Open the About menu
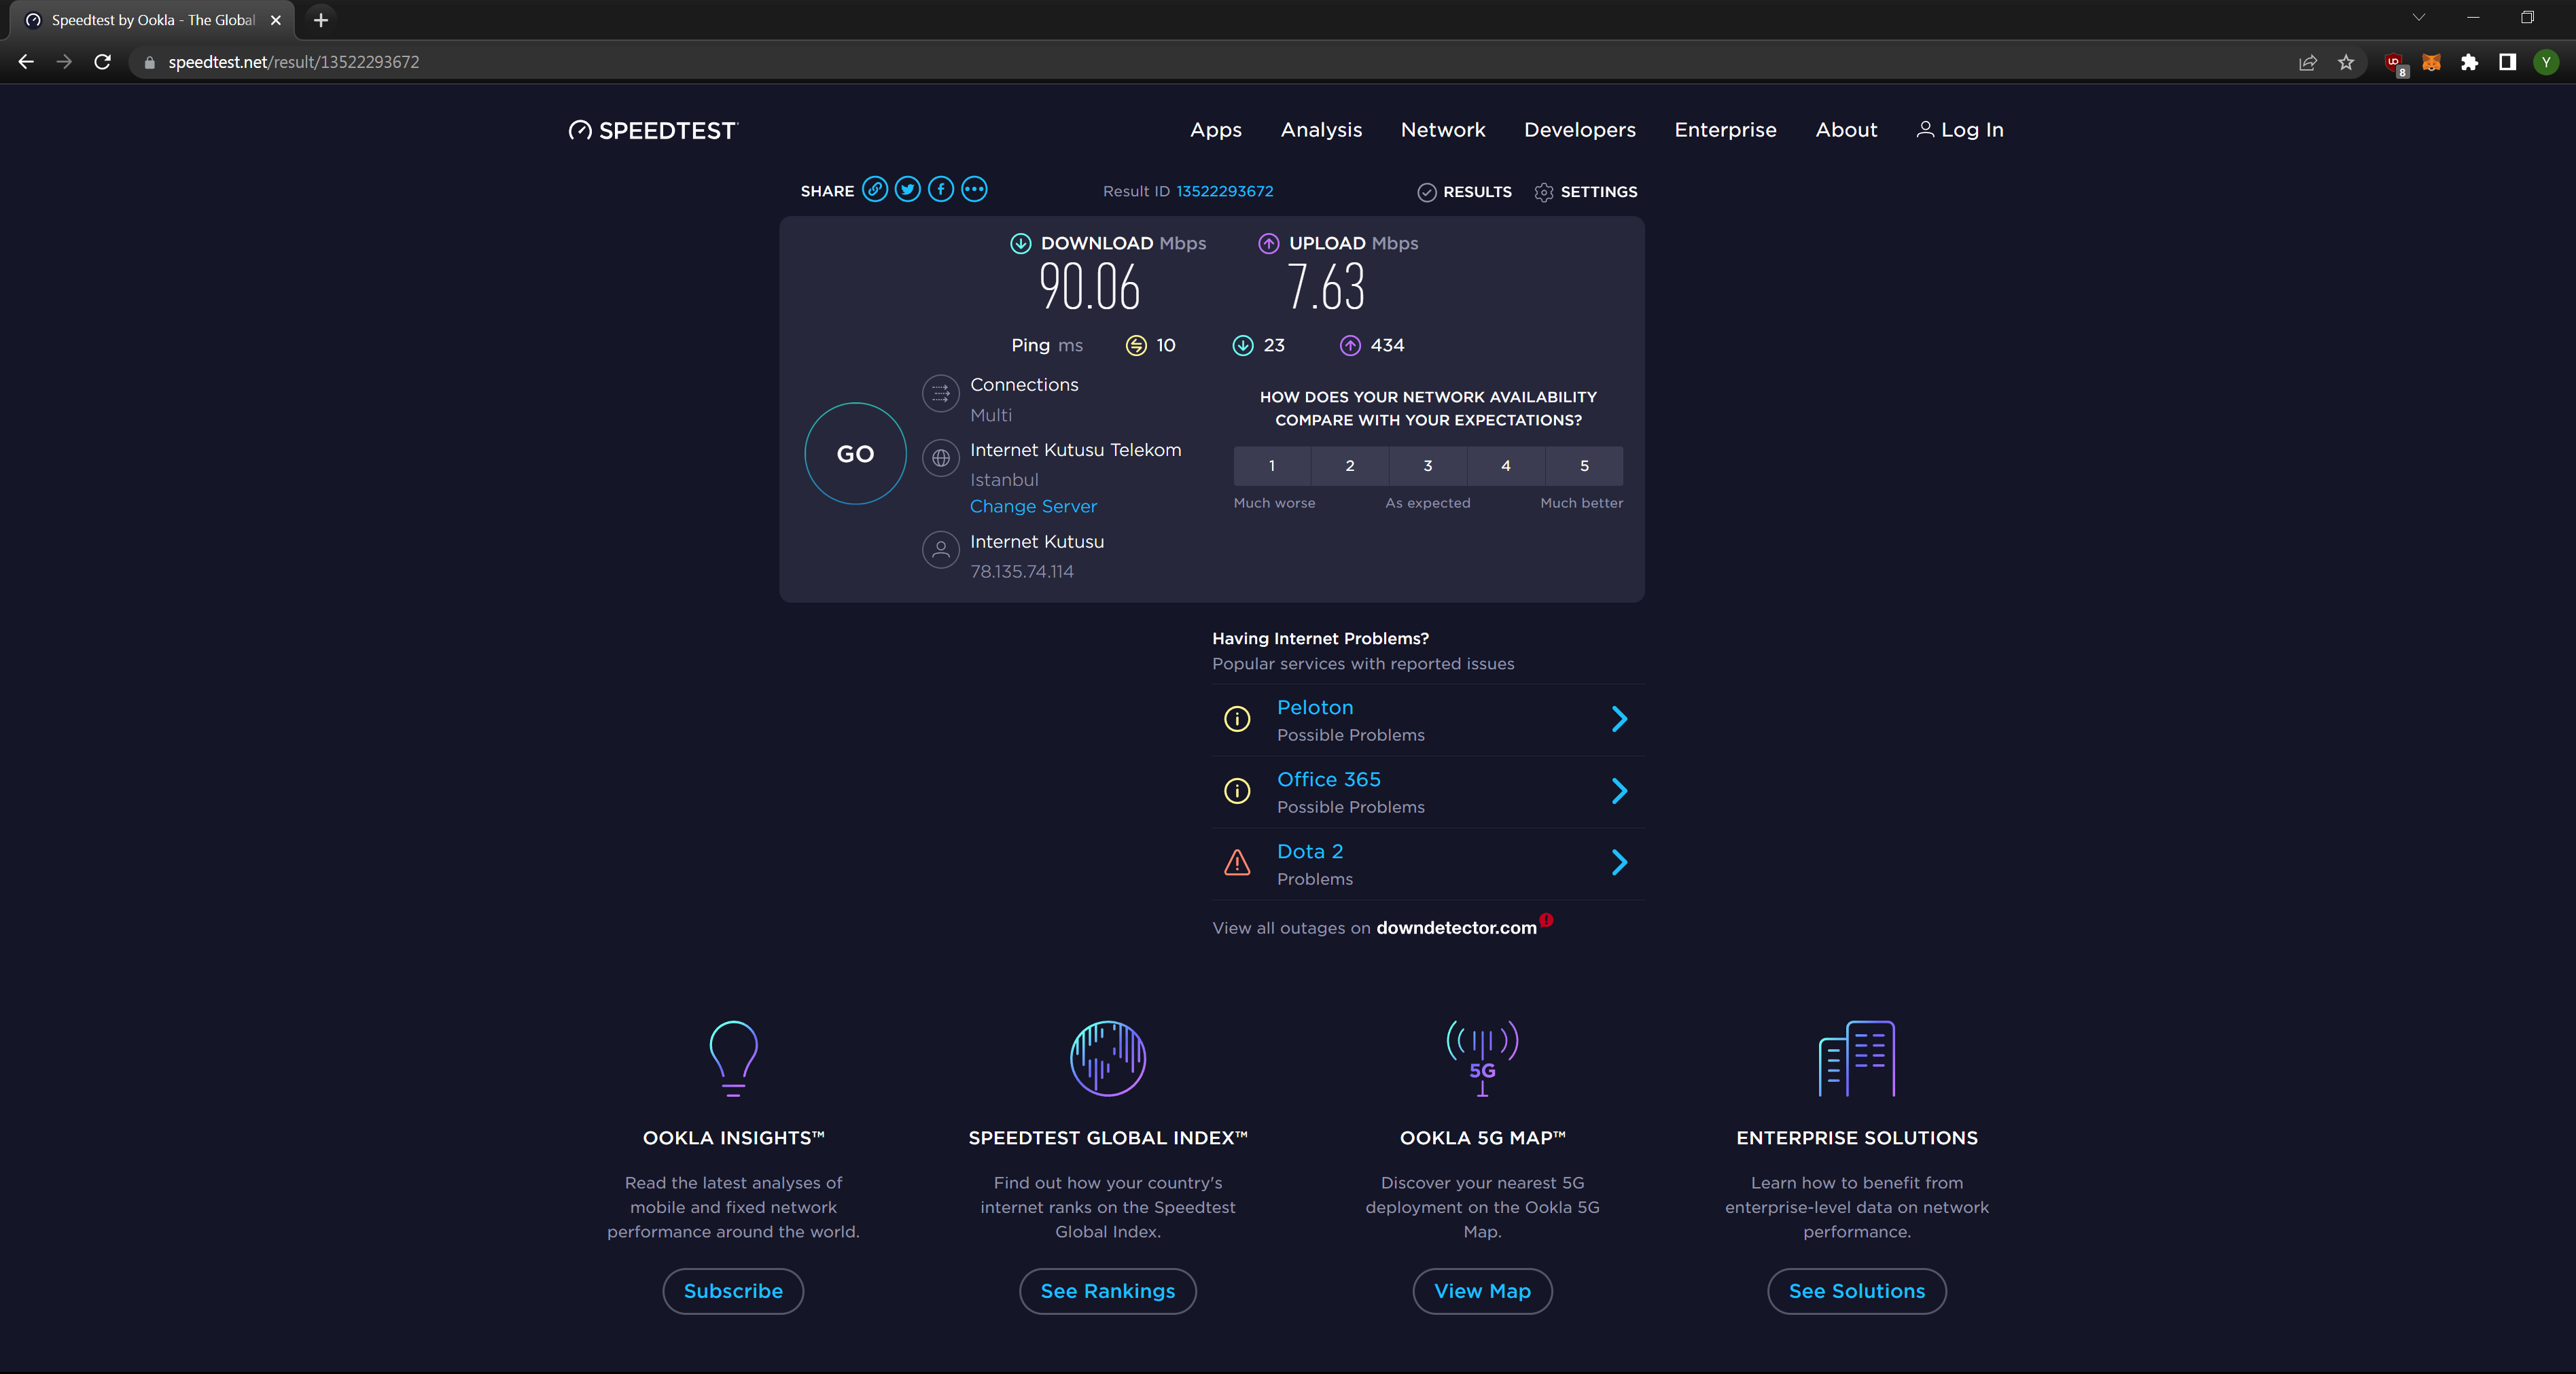Viewport: 2576px width, 1374px height. coord(1846,130)
